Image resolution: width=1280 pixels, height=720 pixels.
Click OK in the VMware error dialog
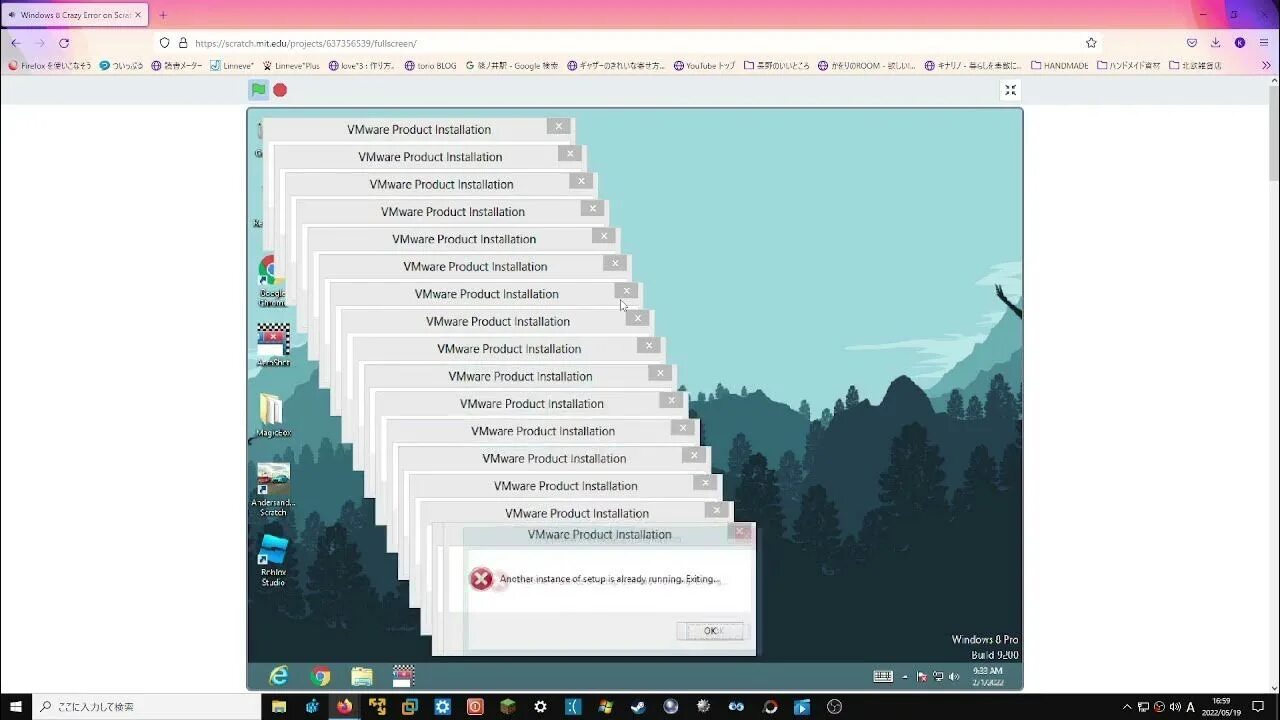pyautogui.click(x=711, y=631)
